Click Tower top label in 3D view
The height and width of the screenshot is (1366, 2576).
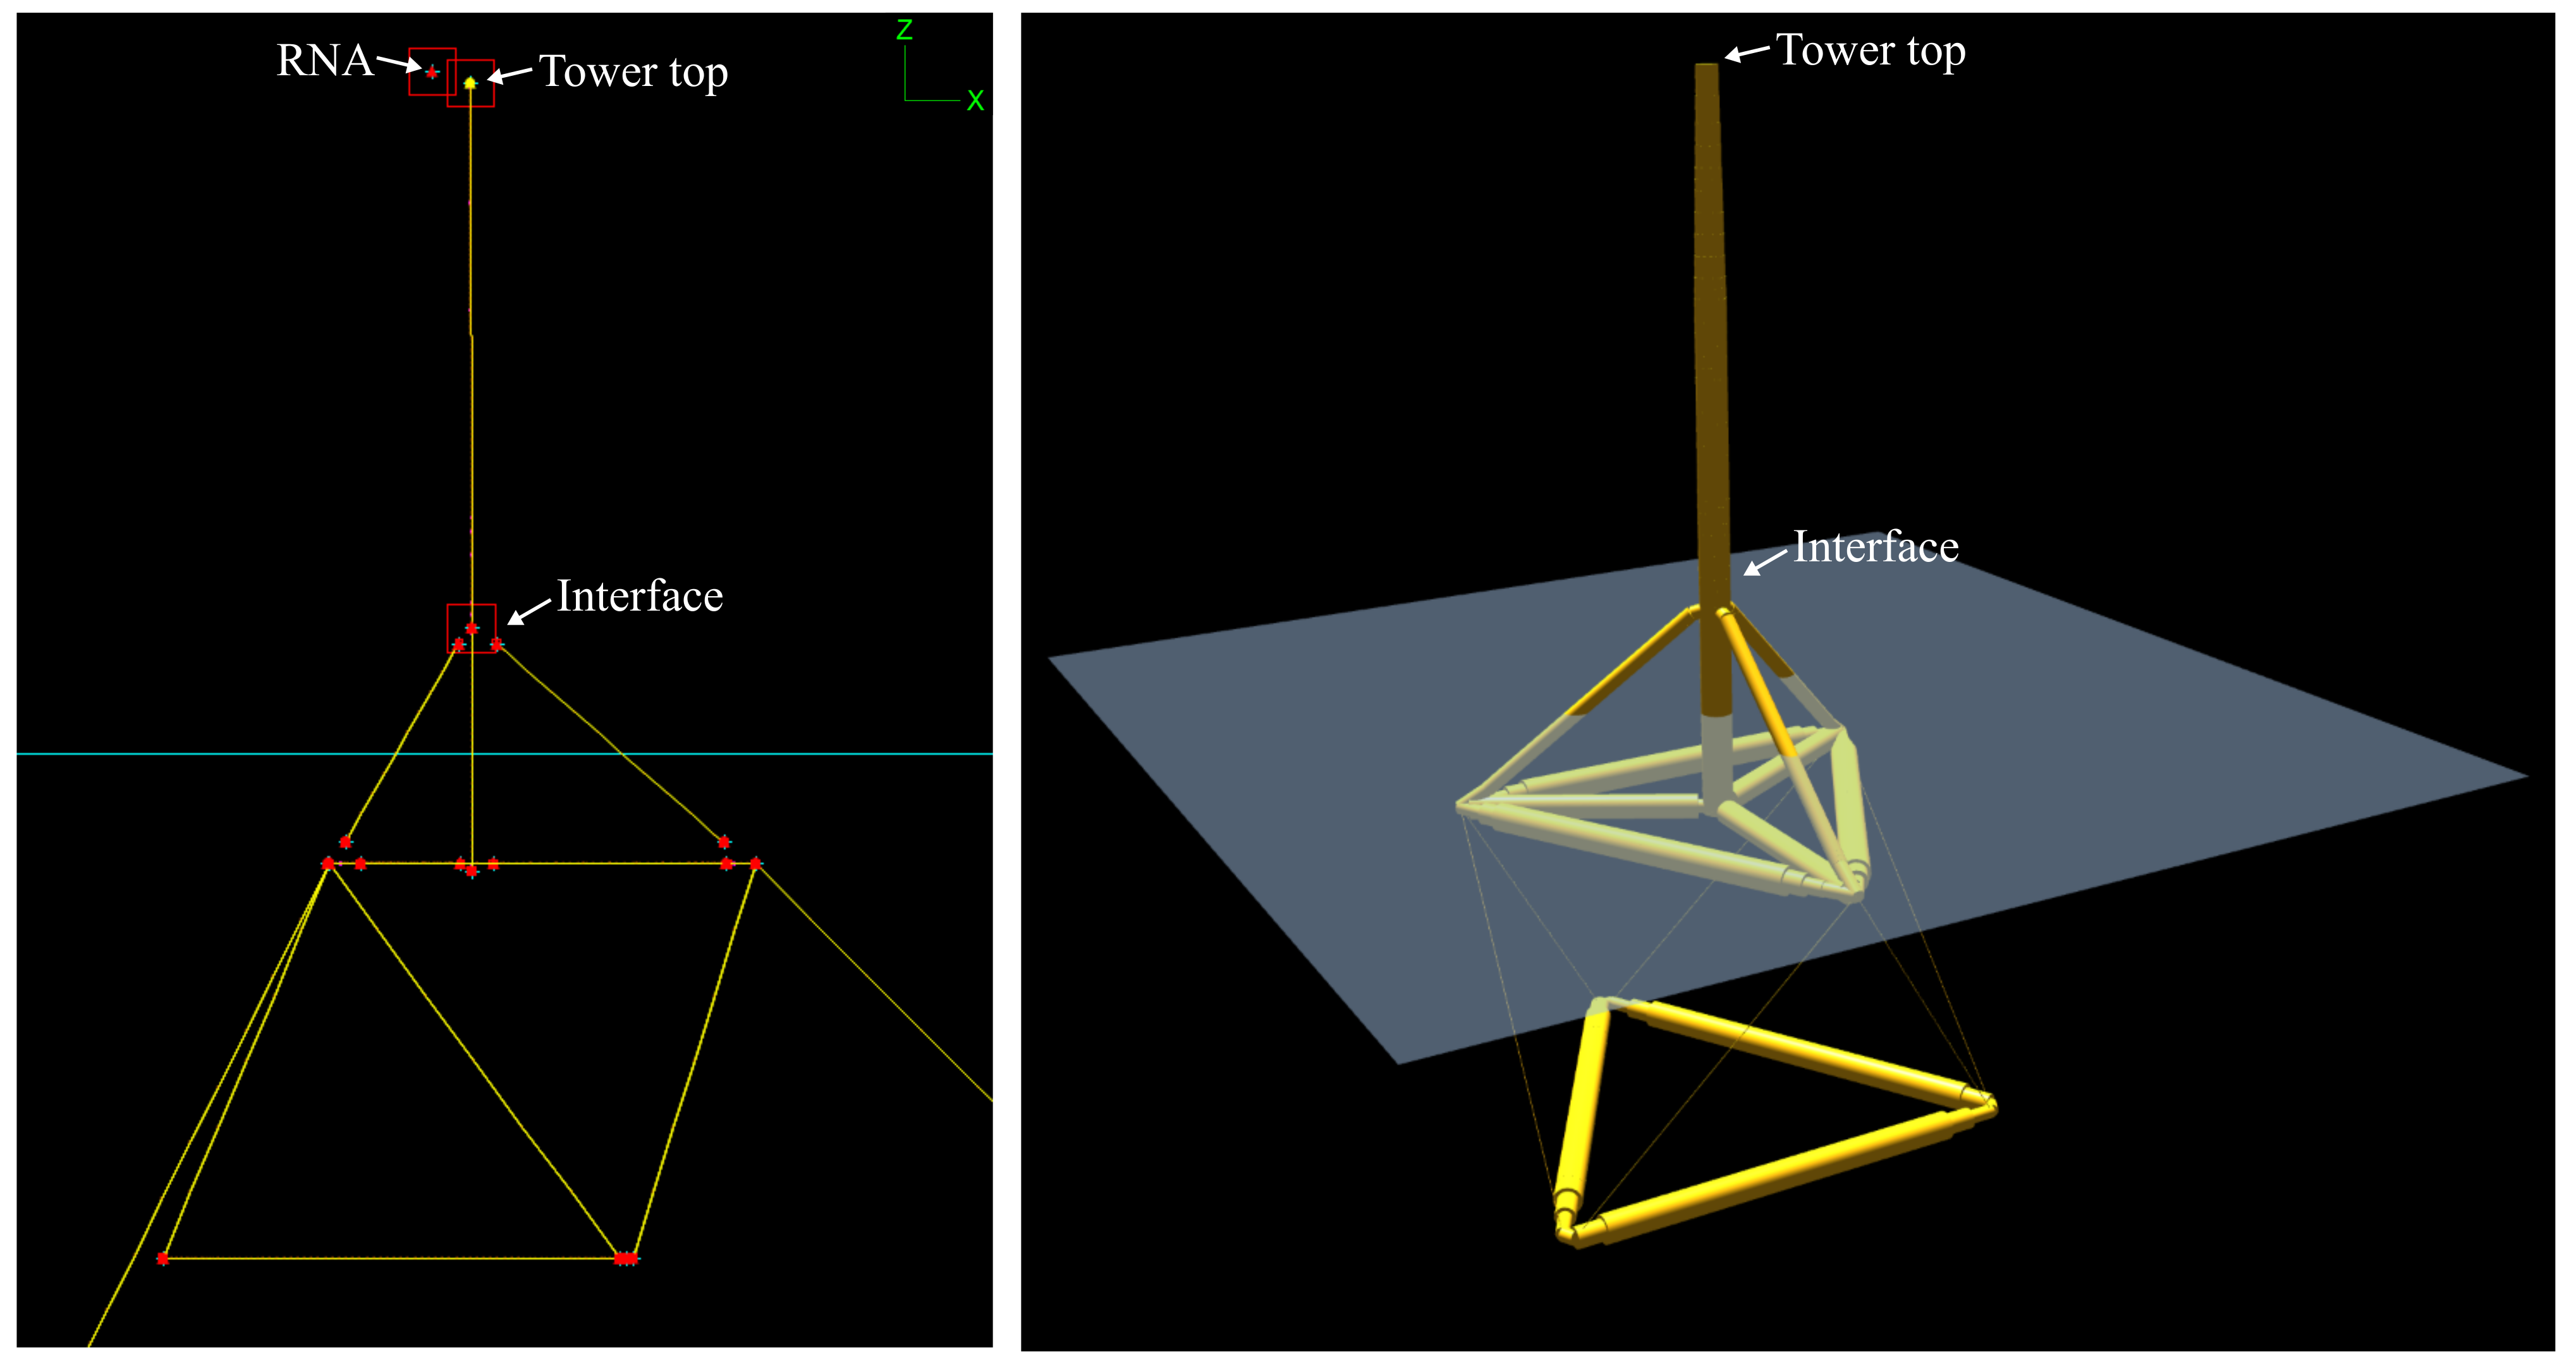pyautogui.click(x=1870, y=51)
